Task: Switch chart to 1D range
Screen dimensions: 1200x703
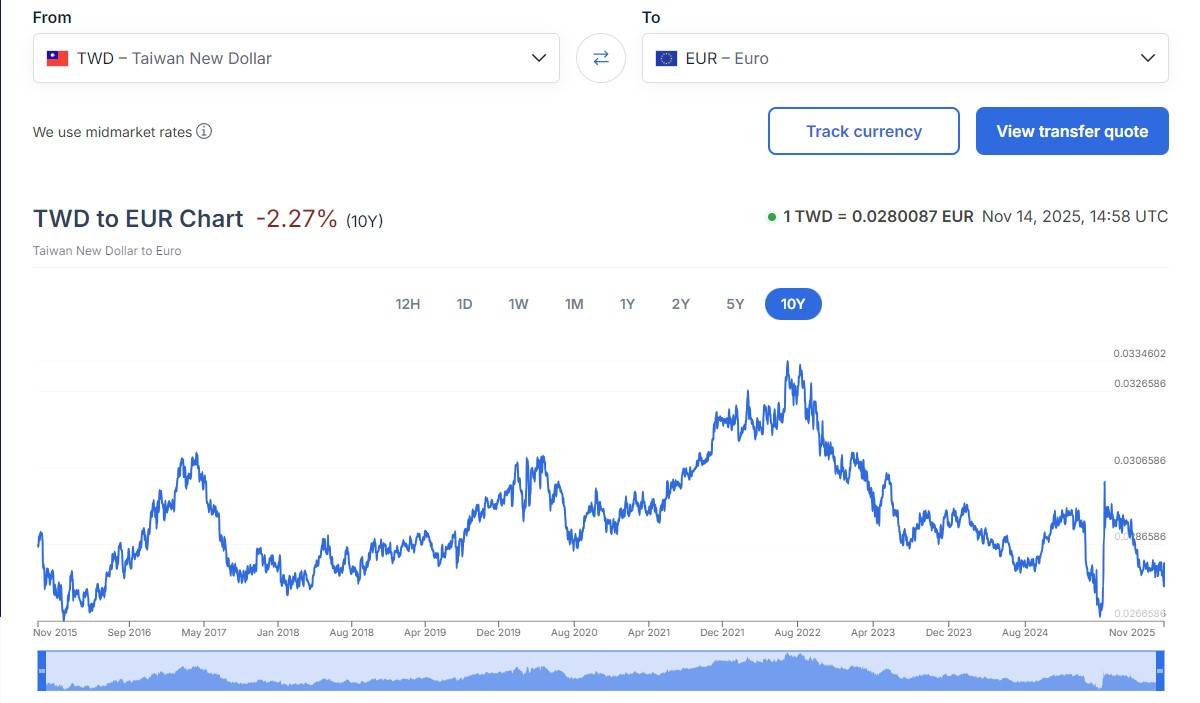Action: (464, 304)
